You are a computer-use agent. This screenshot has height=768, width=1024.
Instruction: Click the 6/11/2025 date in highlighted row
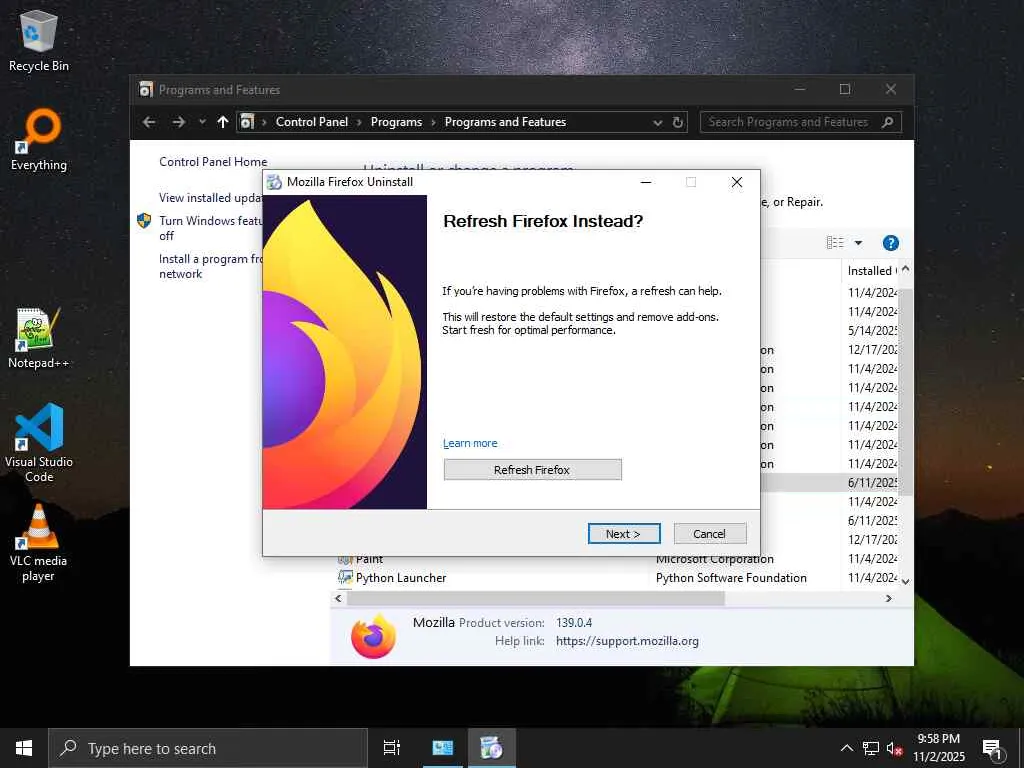pyautogui.click(x=872, y=482)
